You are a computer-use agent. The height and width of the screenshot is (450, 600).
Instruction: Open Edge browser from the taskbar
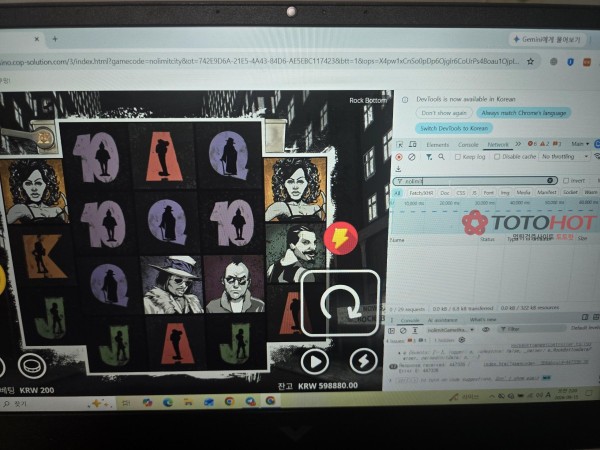point(168,402)
